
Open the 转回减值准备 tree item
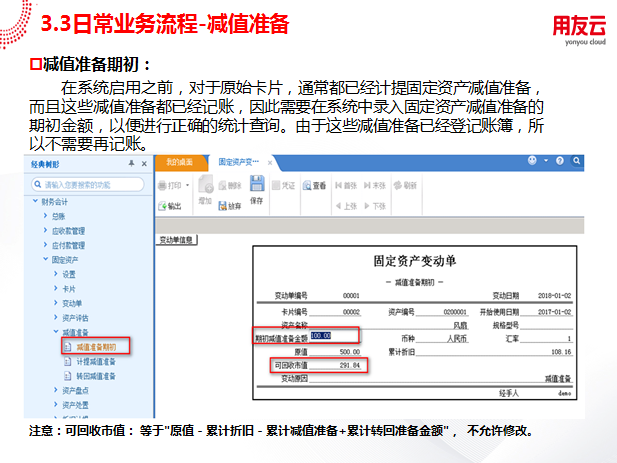[x=96, y=376]
